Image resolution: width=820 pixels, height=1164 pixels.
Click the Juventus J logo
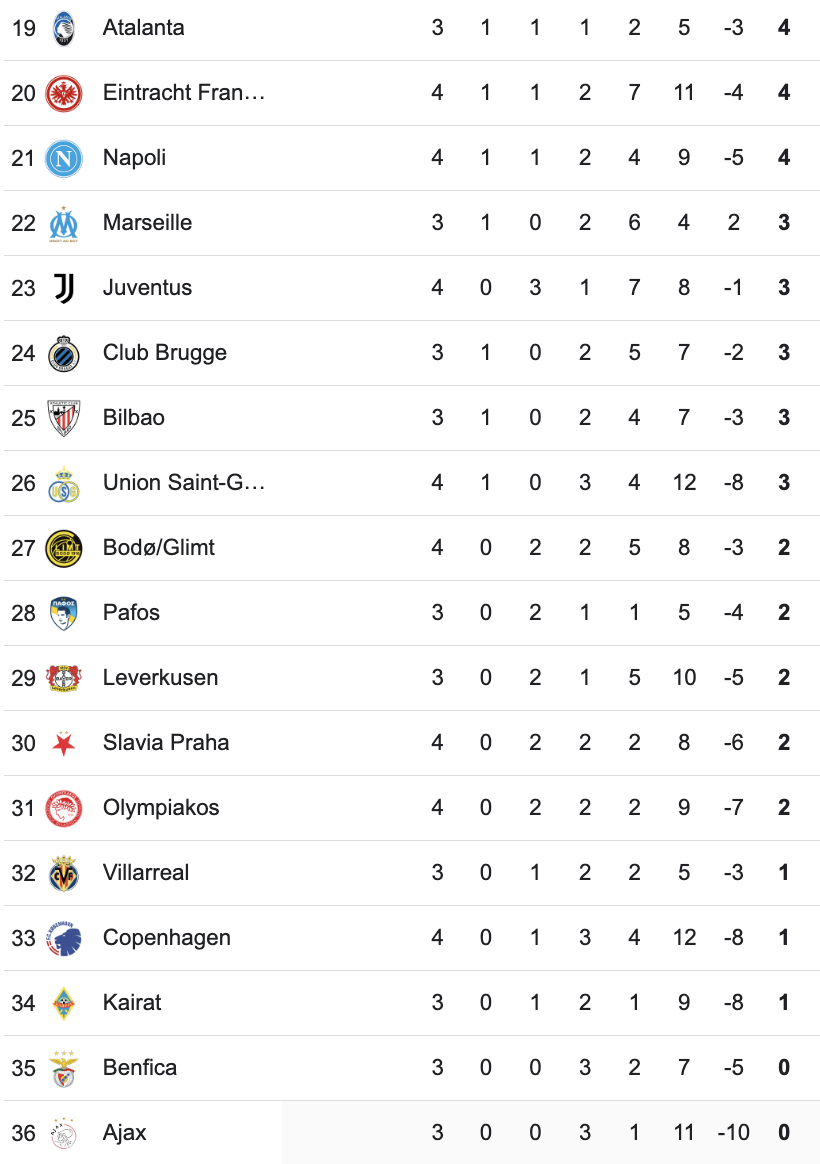coord(63,288)
